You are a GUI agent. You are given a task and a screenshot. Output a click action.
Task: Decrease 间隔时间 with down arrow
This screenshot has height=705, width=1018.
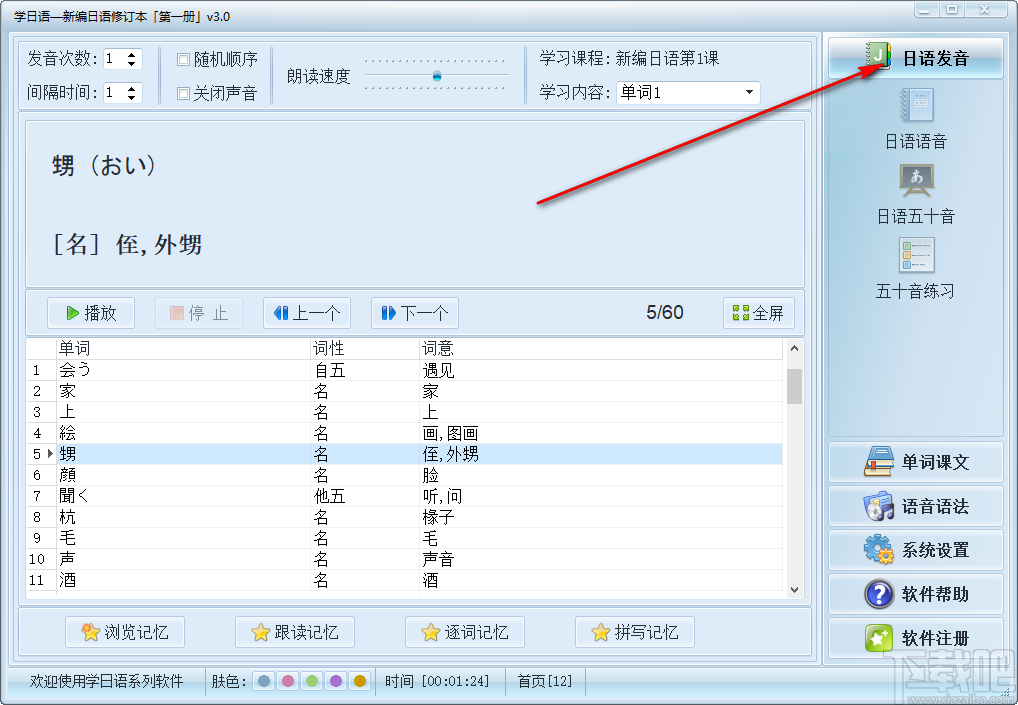click(132, 97)
